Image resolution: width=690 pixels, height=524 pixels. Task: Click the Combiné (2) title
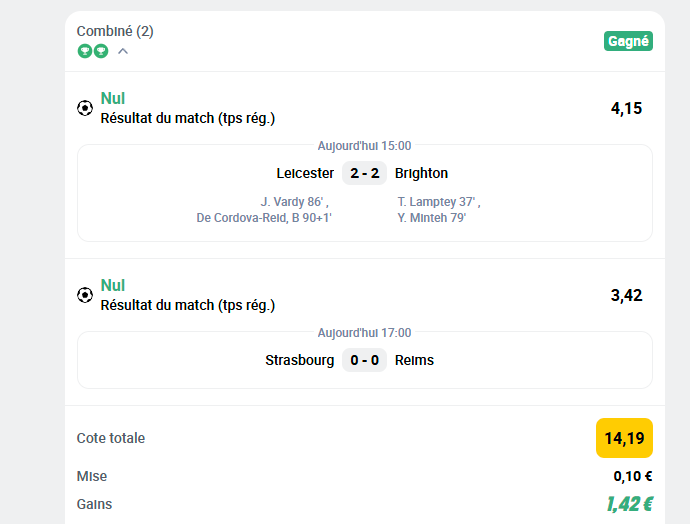coord(115,31)
